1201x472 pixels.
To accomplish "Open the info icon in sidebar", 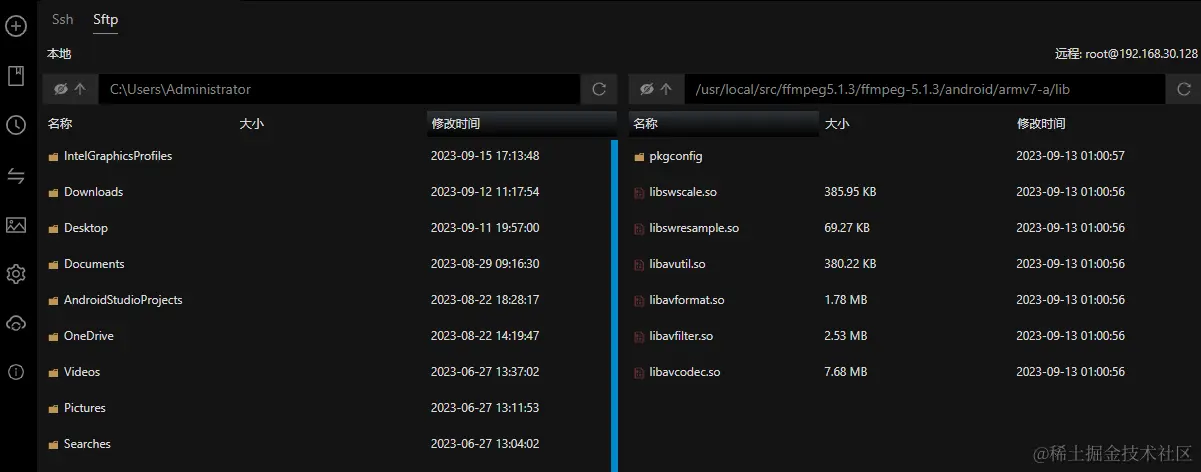I will (x=16, y=372).
